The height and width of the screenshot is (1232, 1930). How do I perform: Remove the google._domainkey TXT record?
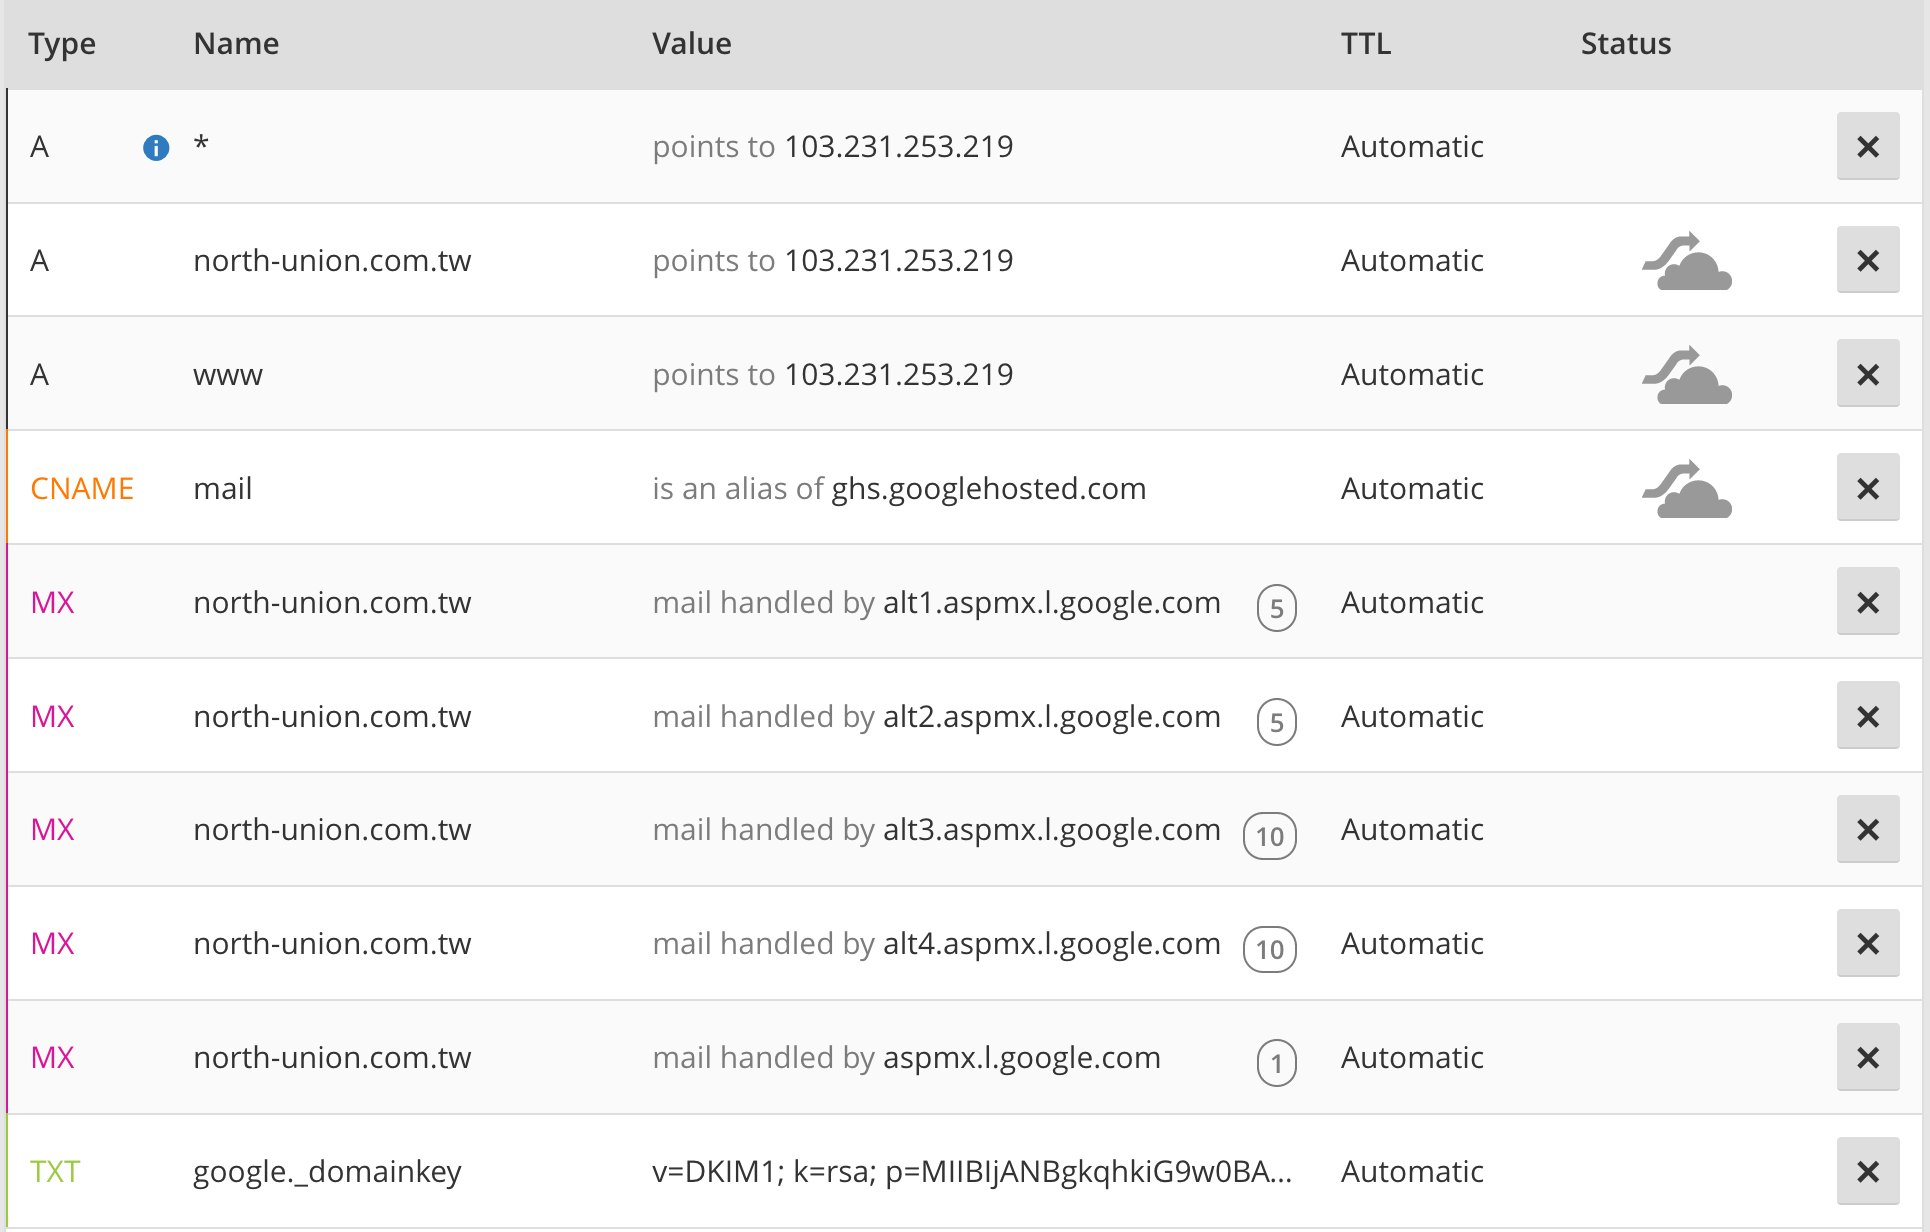pyautogui.click(x=1867, y=1172)
